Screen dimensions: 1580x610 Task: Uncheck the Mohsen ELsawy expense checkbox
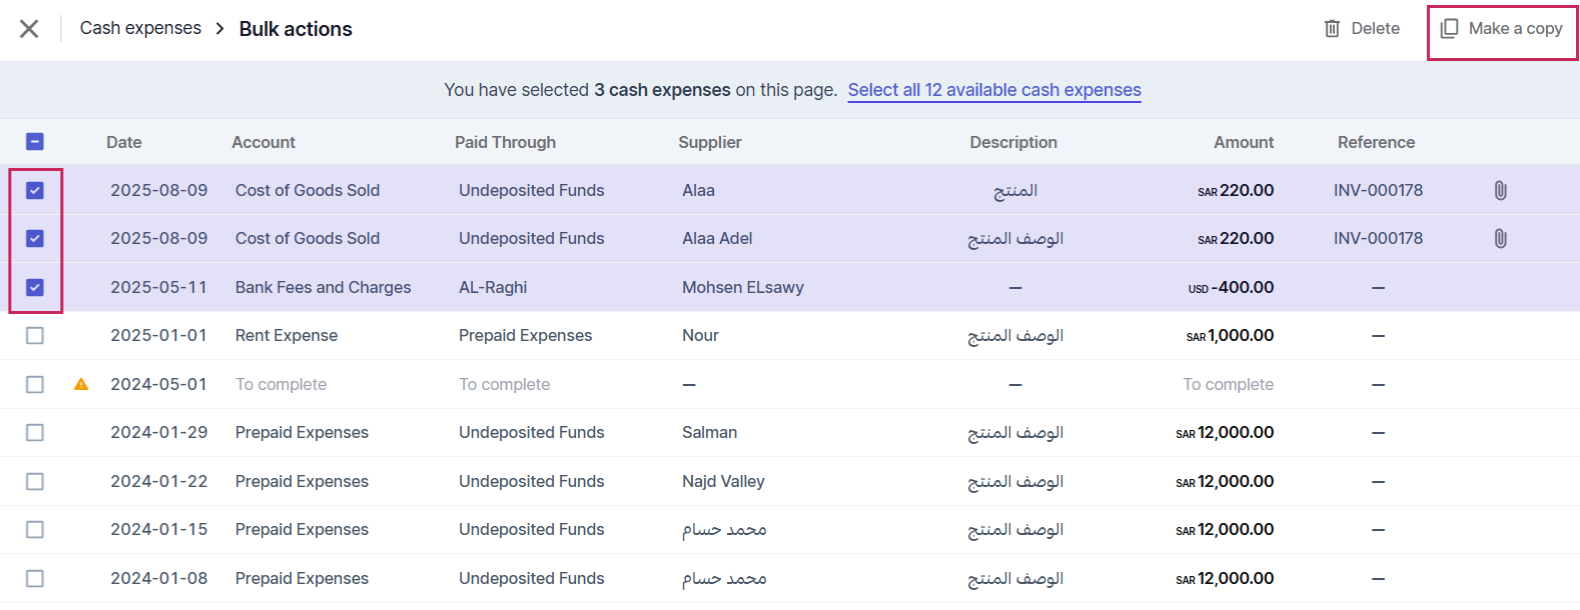(35, 287)
